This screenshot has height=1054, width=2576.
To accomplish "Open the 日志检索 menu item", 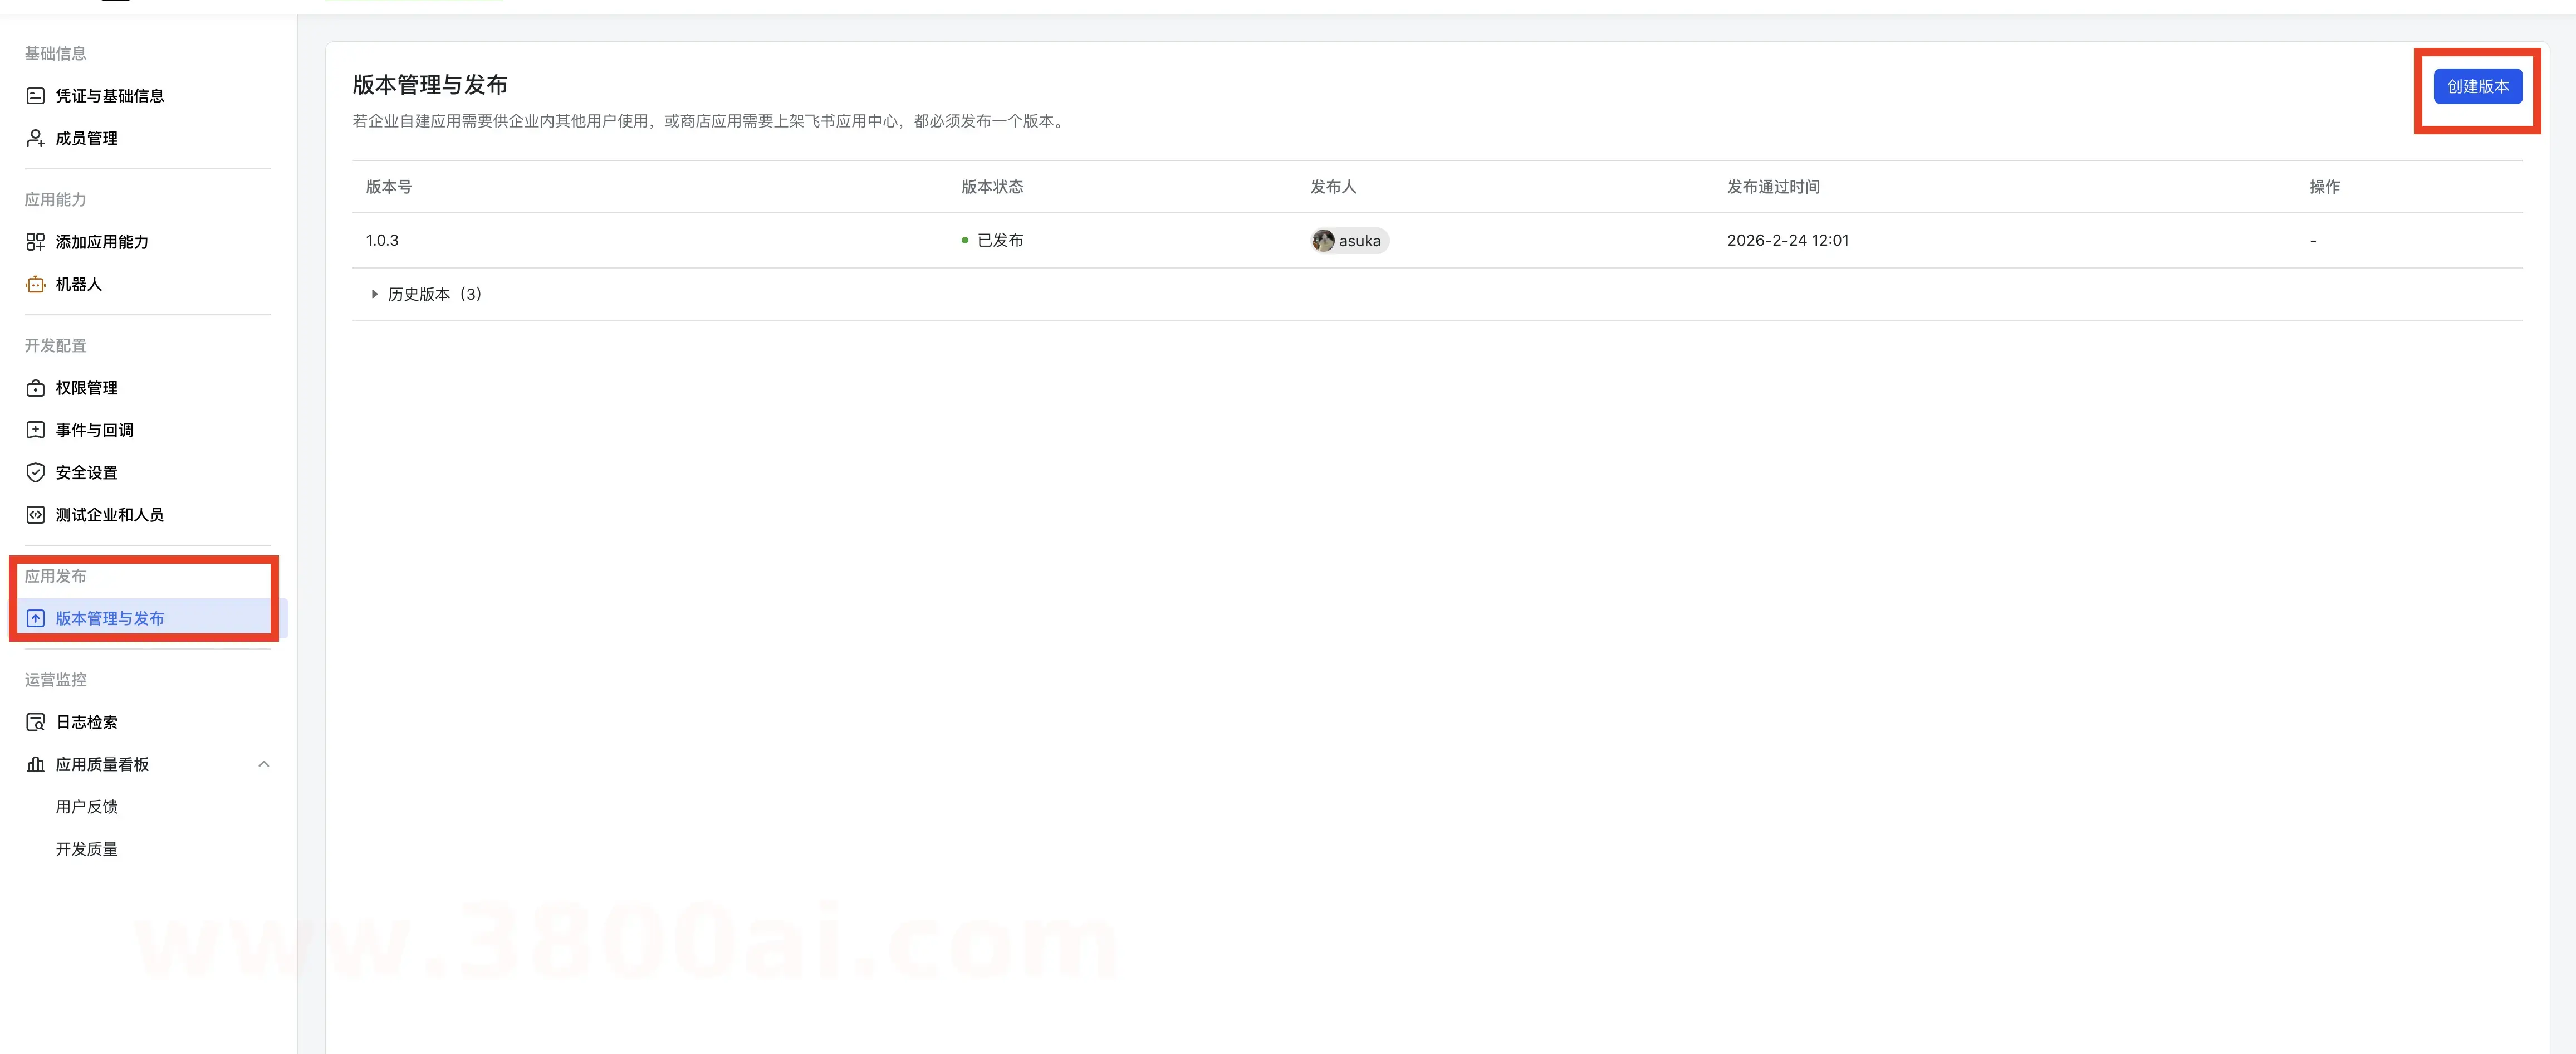I will [87, 722].
